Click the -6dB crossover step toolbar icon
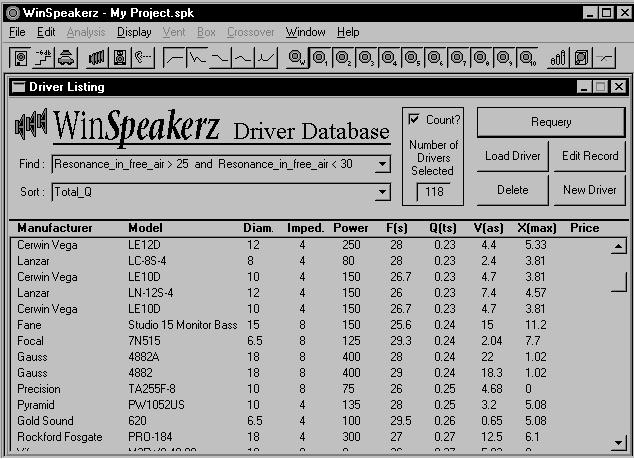Screen dimensions: 634x459 point(43,58)
